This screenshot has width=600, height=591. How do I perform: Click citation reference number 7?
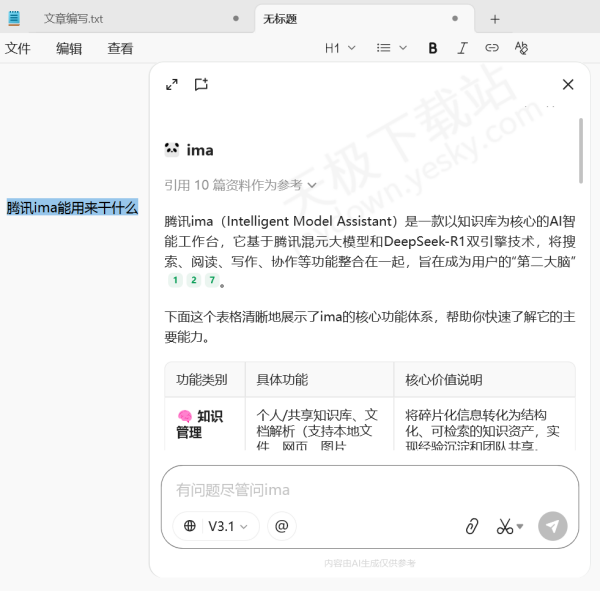click(211, 281)
